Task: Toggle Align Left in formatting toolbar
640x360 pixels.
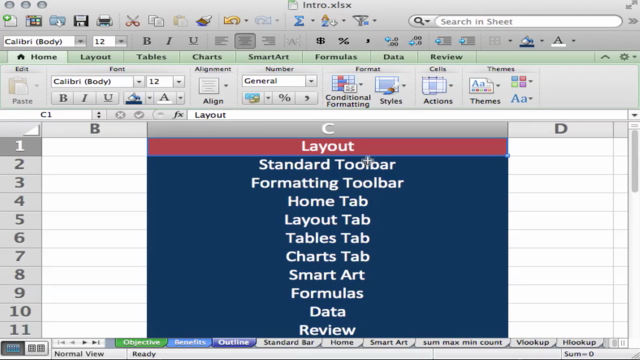Action: point(221,41)
